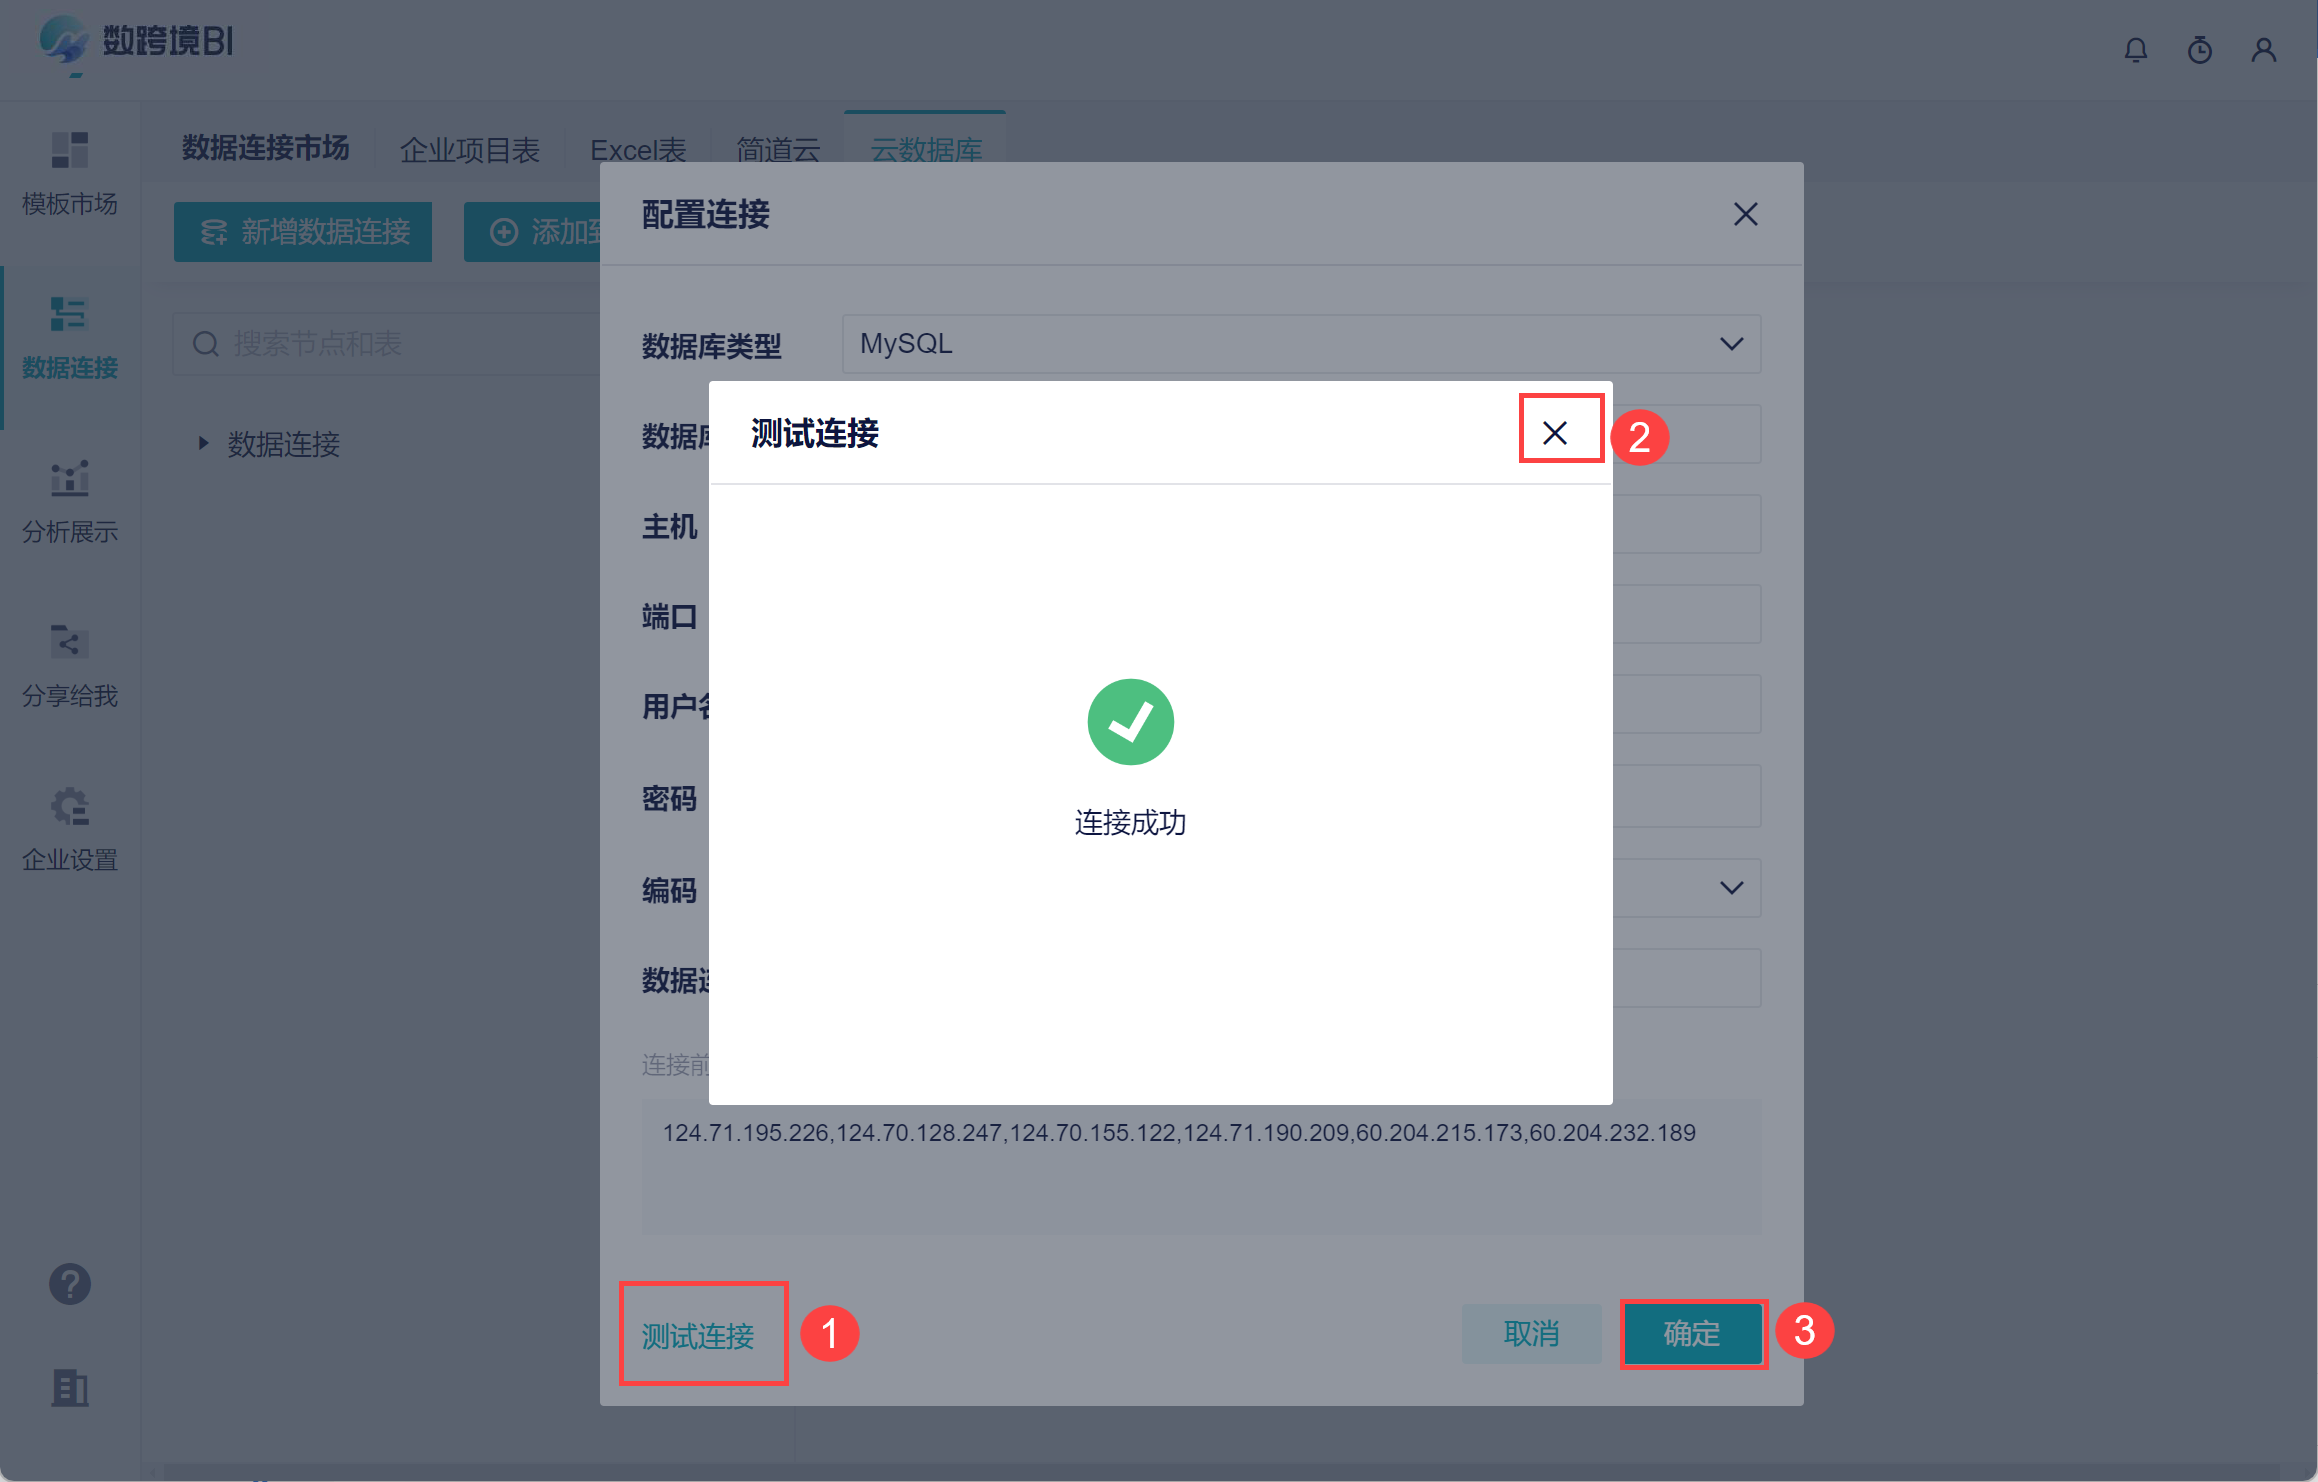Image resolution: width=2318 pixels, height=1482 pixels.
Task: Open the timer clock icon in header
Action: pyautogui.click(x=2200, y=50)
